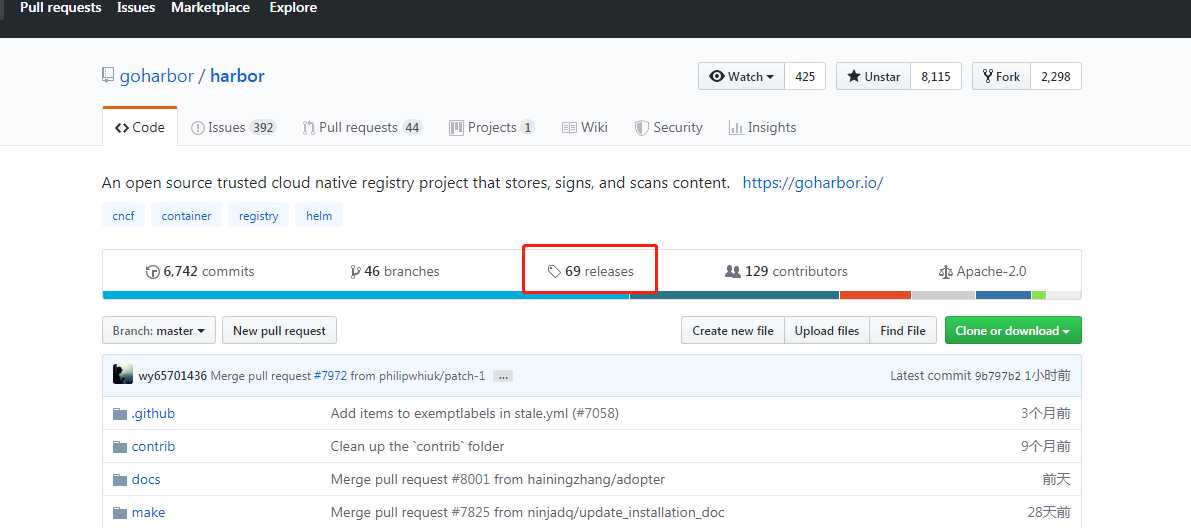1191x528 pixels.
Task: Click the eye icon in Watch button
Action: point(716,76)
